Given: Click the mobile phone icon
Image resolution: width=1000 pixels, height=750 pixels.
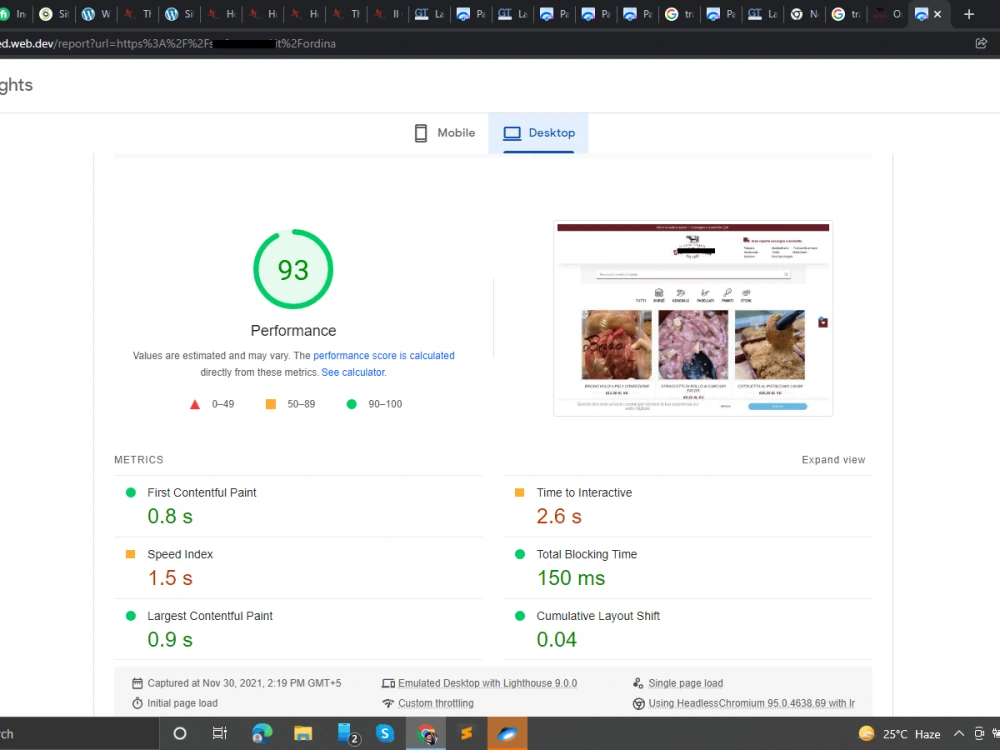Looking at the screenshot, I should [x=421, y=133].
